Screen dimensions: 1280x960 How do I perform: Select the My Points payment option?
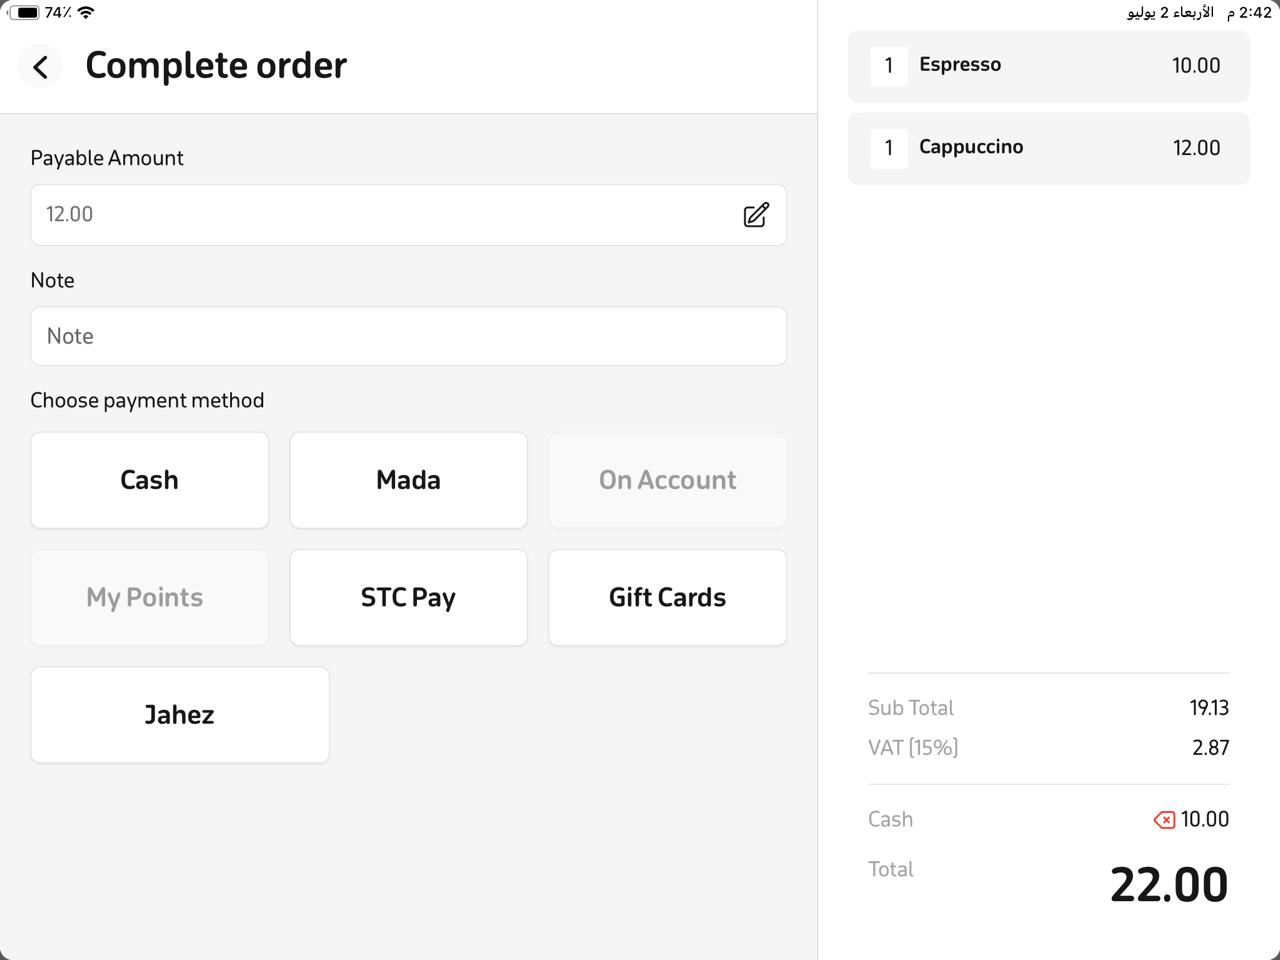coord(150,597)
